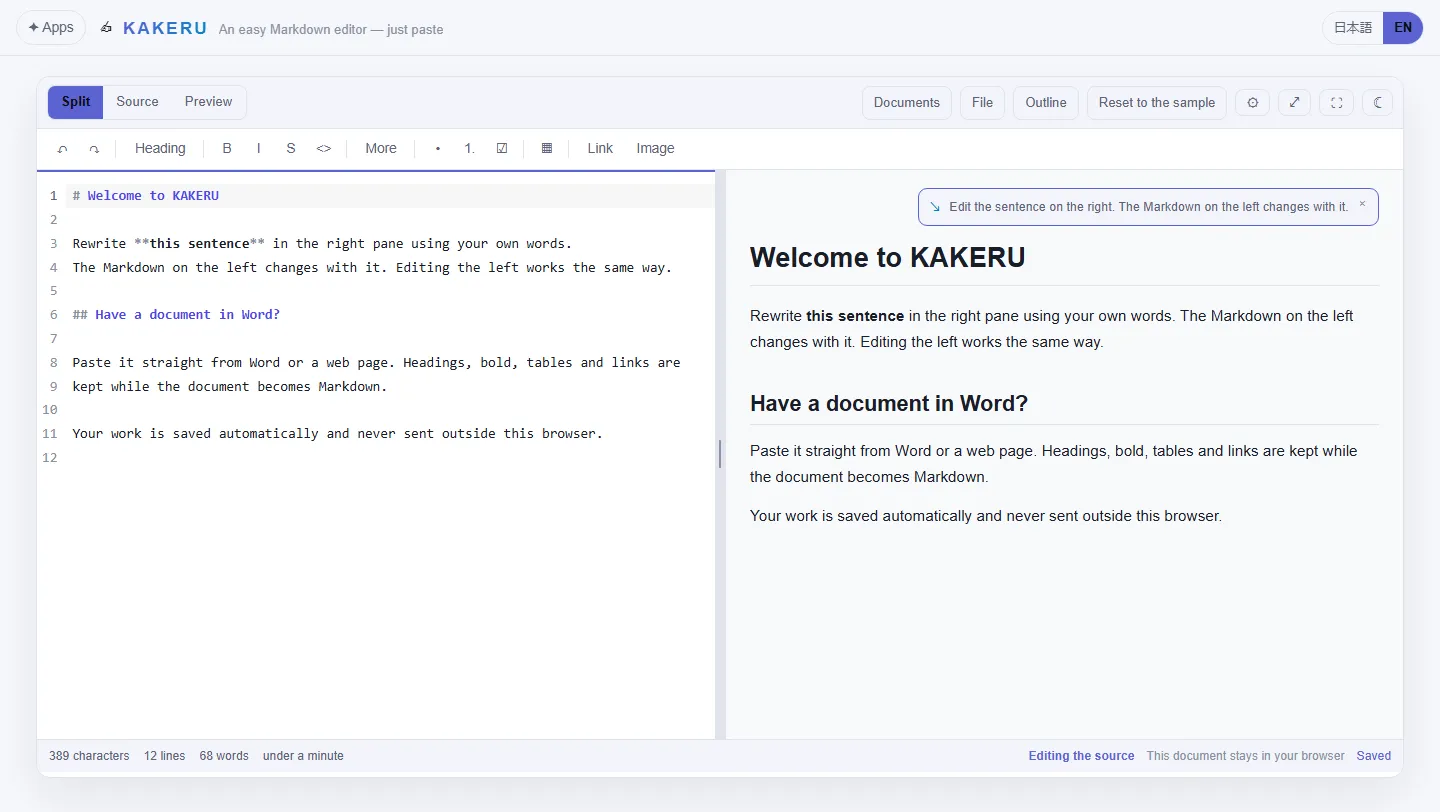This screenshot has width=1440, height=812.
Task: Insert inline code with the <> button
Action: [324, 148]
